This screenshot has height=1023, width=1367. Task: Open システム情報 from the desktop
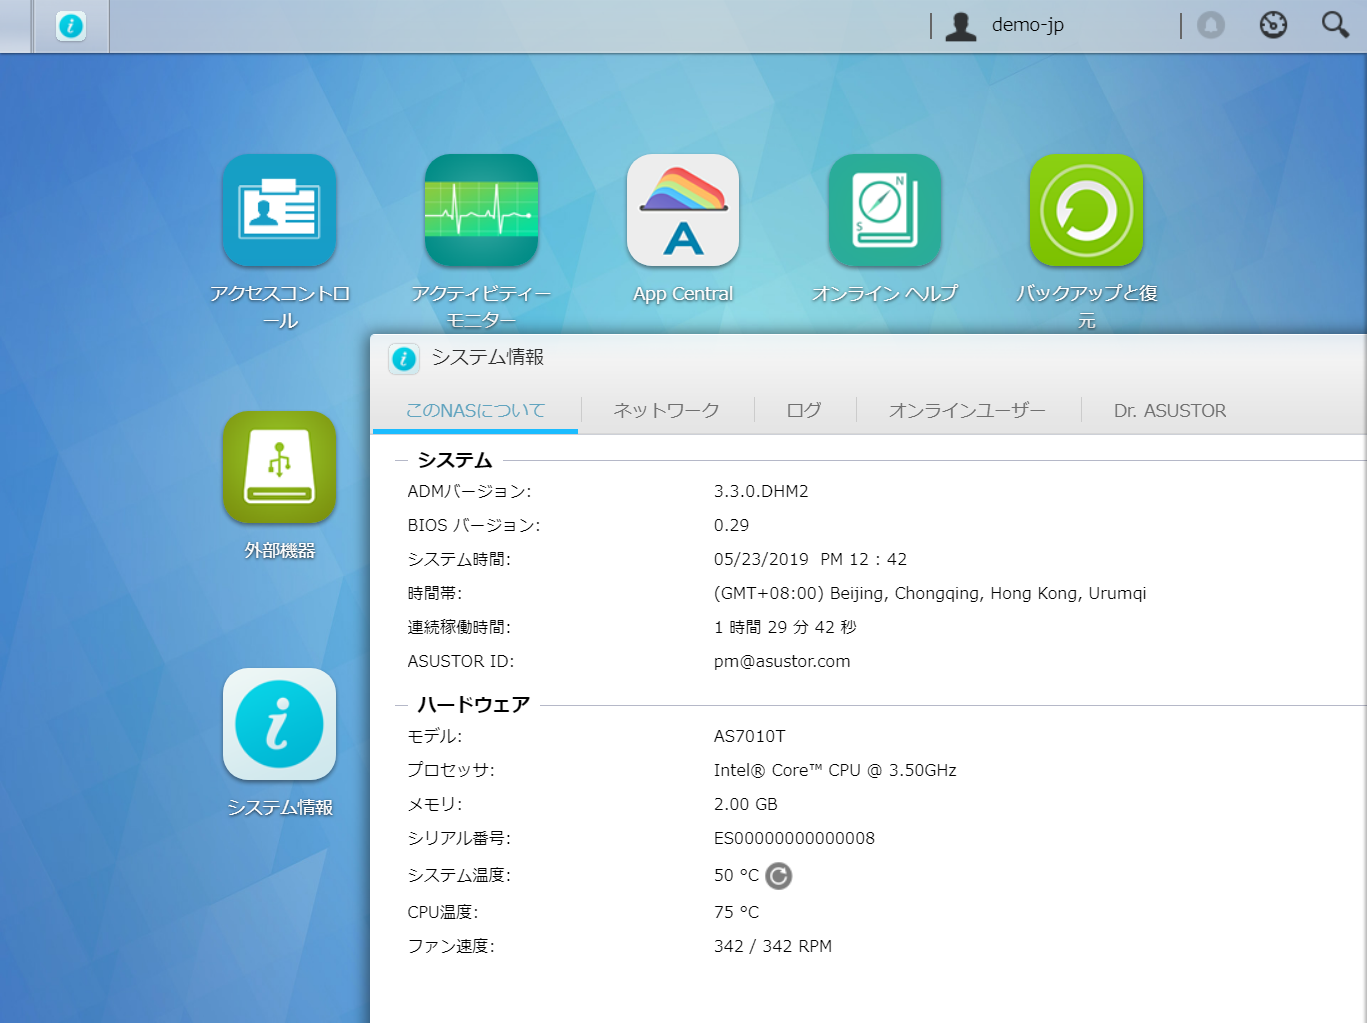coord(279,725)
